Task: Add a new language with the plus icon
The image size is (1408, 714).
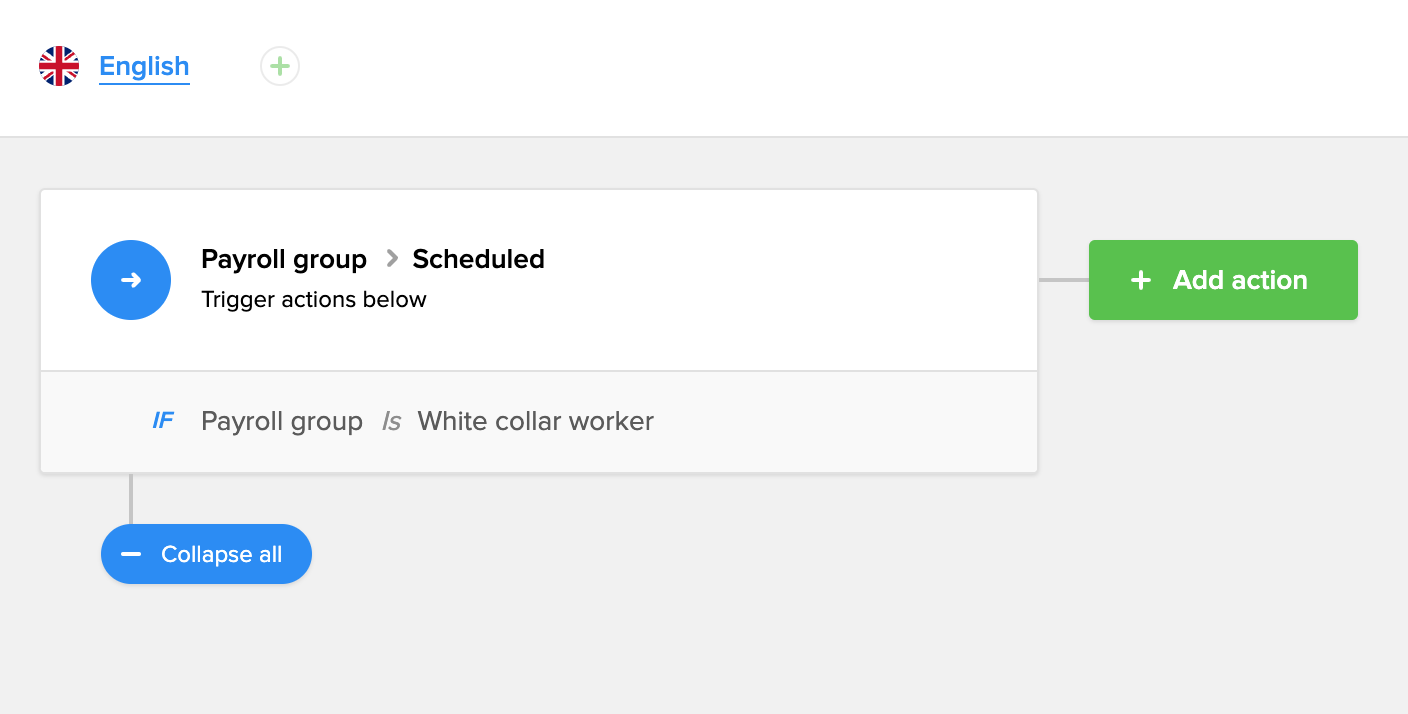Action: 280,66
